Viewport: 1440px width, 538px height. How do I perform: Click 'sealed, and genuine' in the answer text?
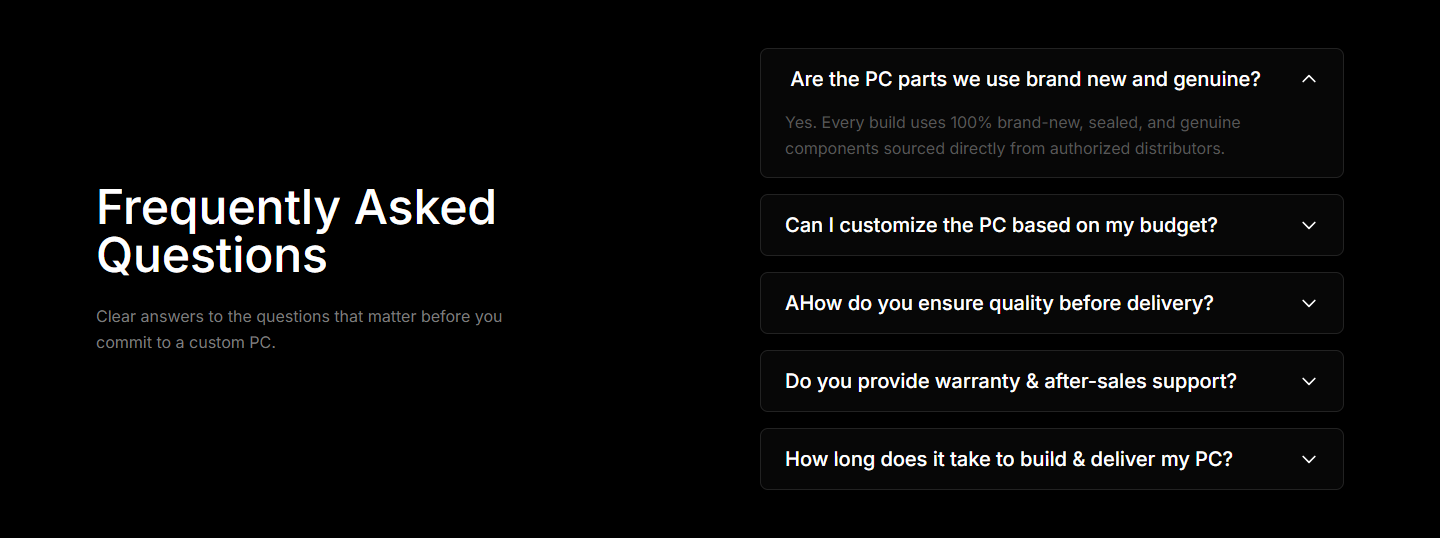tap(1166, 123)
